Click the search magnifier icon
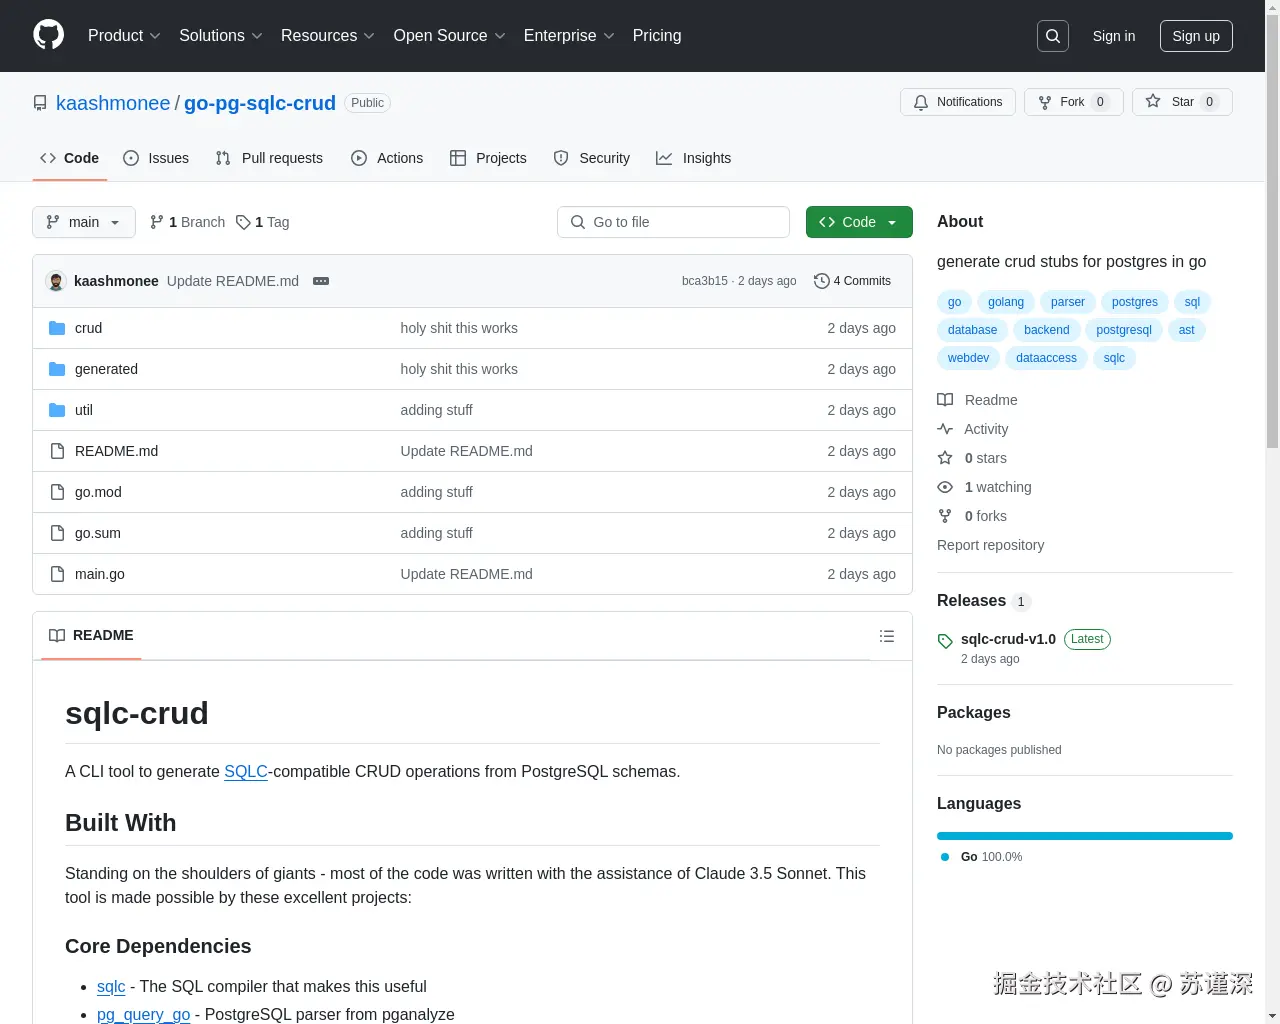This screenshot has height=1024, width=1280. (x=1052, y=35)
